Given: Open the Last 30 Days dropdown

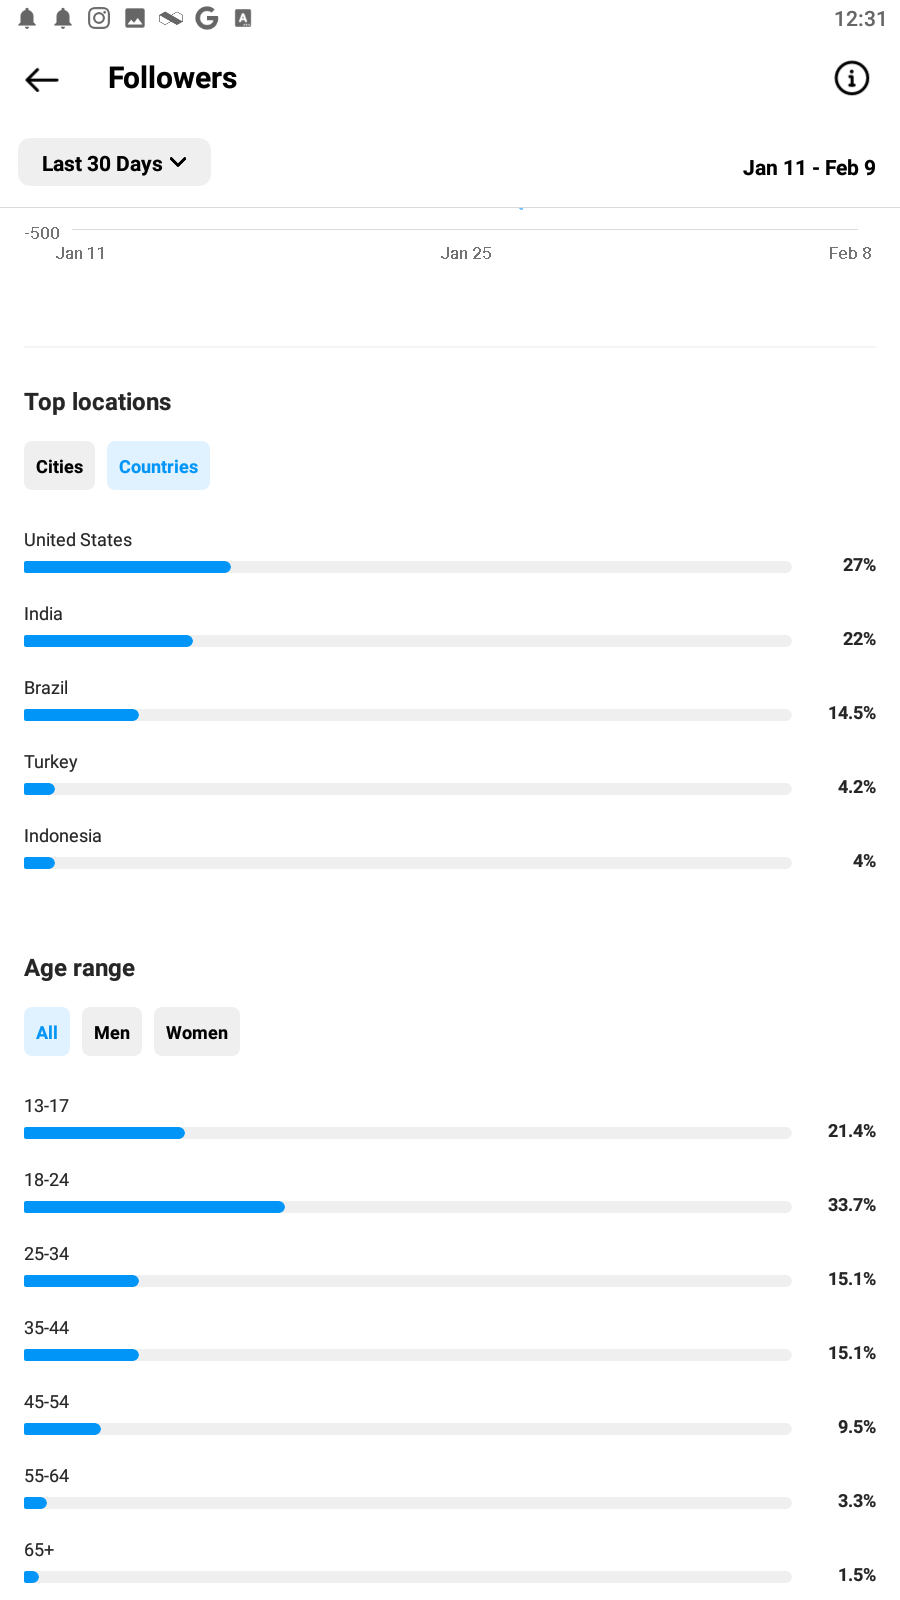Looking at the screenshot, I should coord(114,162).
